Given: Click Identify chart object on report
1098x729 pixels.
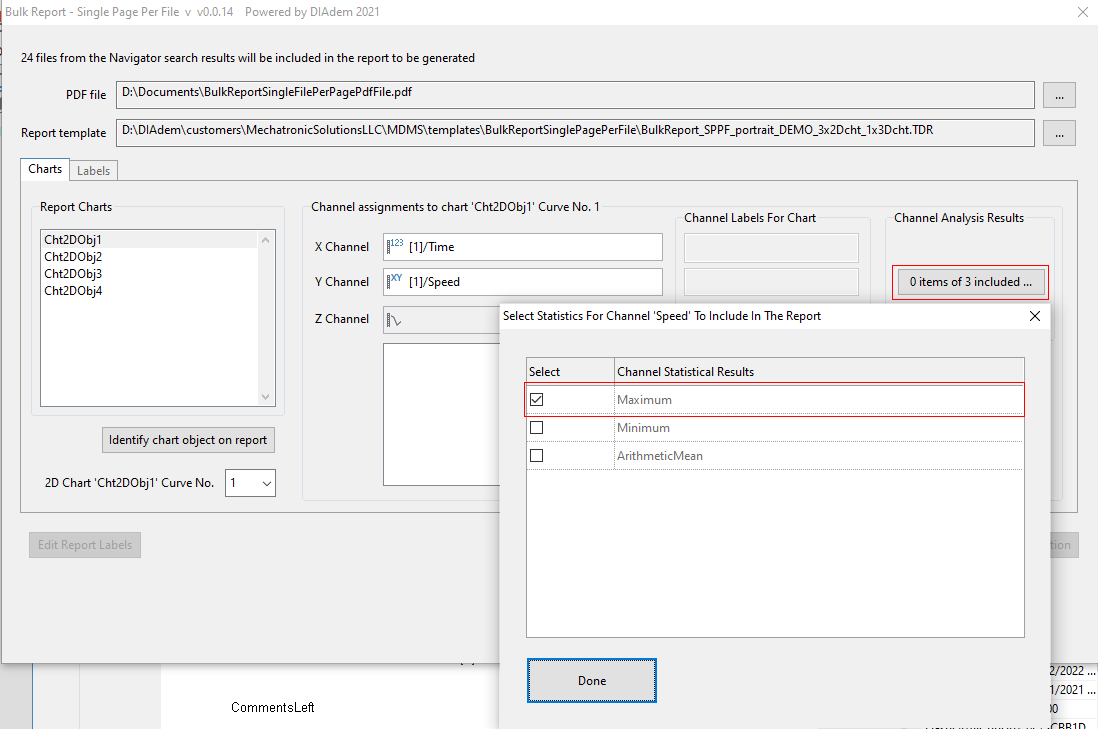Looking at the screenshot, I should click(188, 440).
